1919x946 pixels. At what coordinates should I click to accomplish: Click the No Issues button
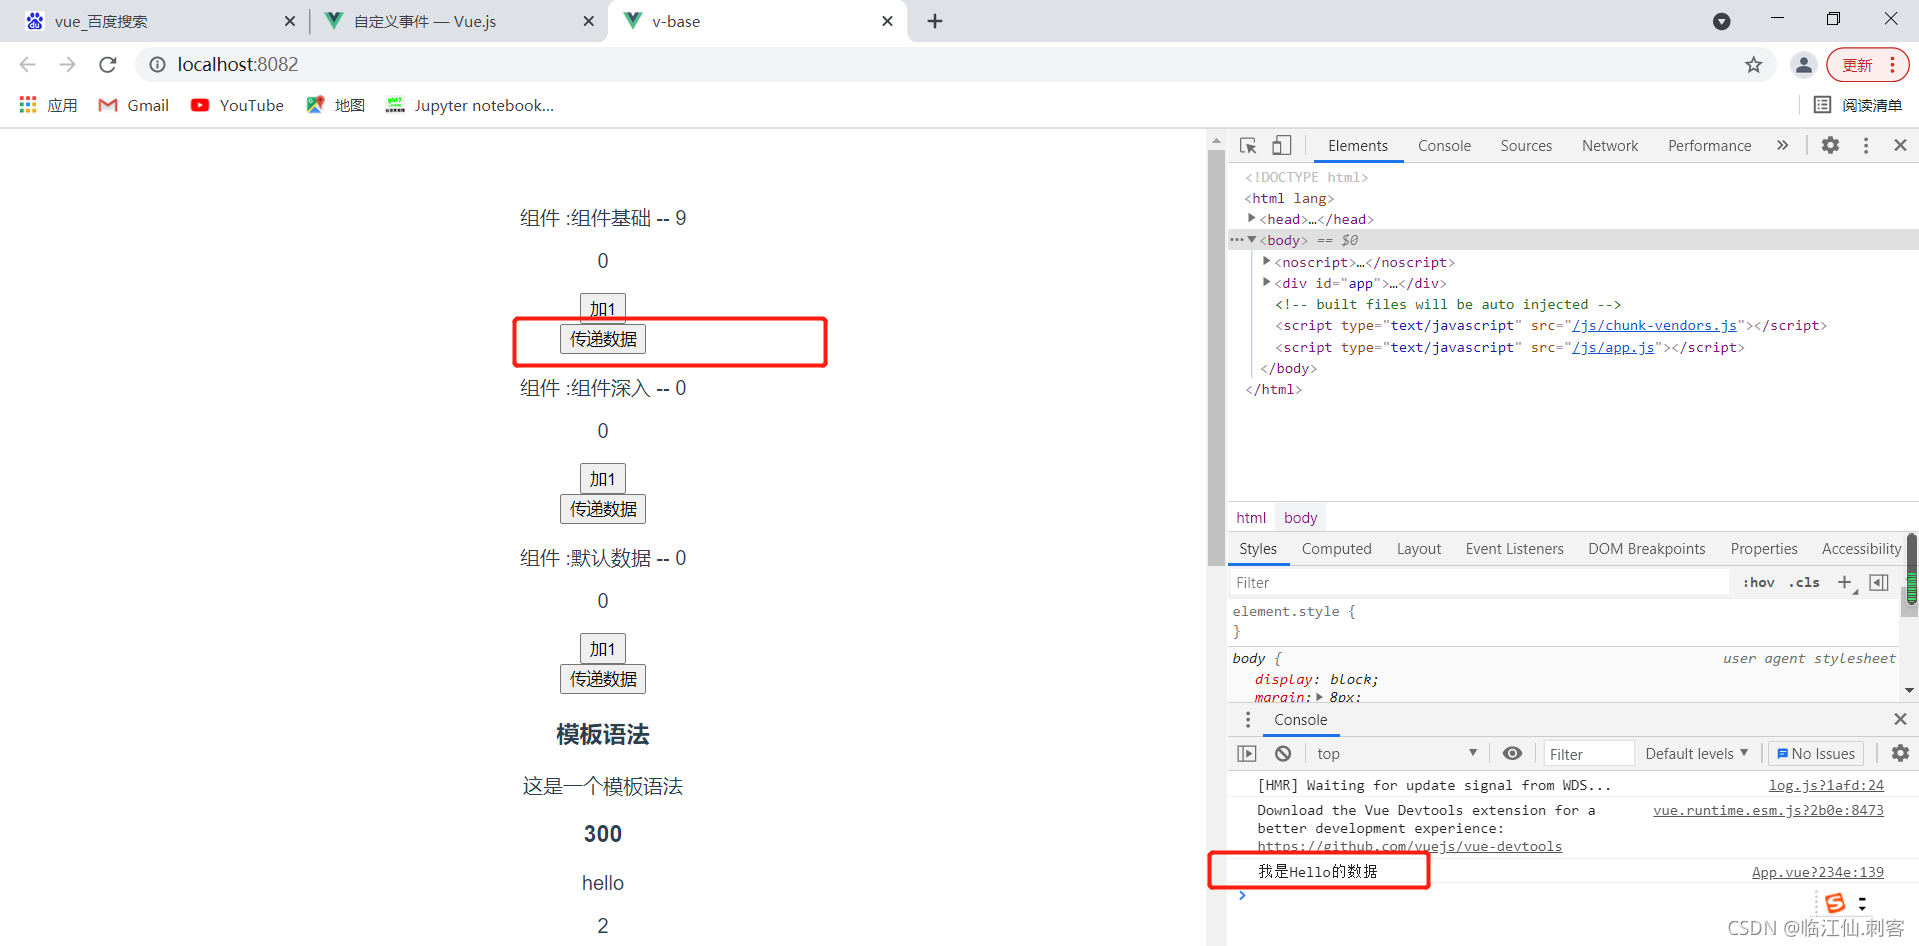point(1815,754)
